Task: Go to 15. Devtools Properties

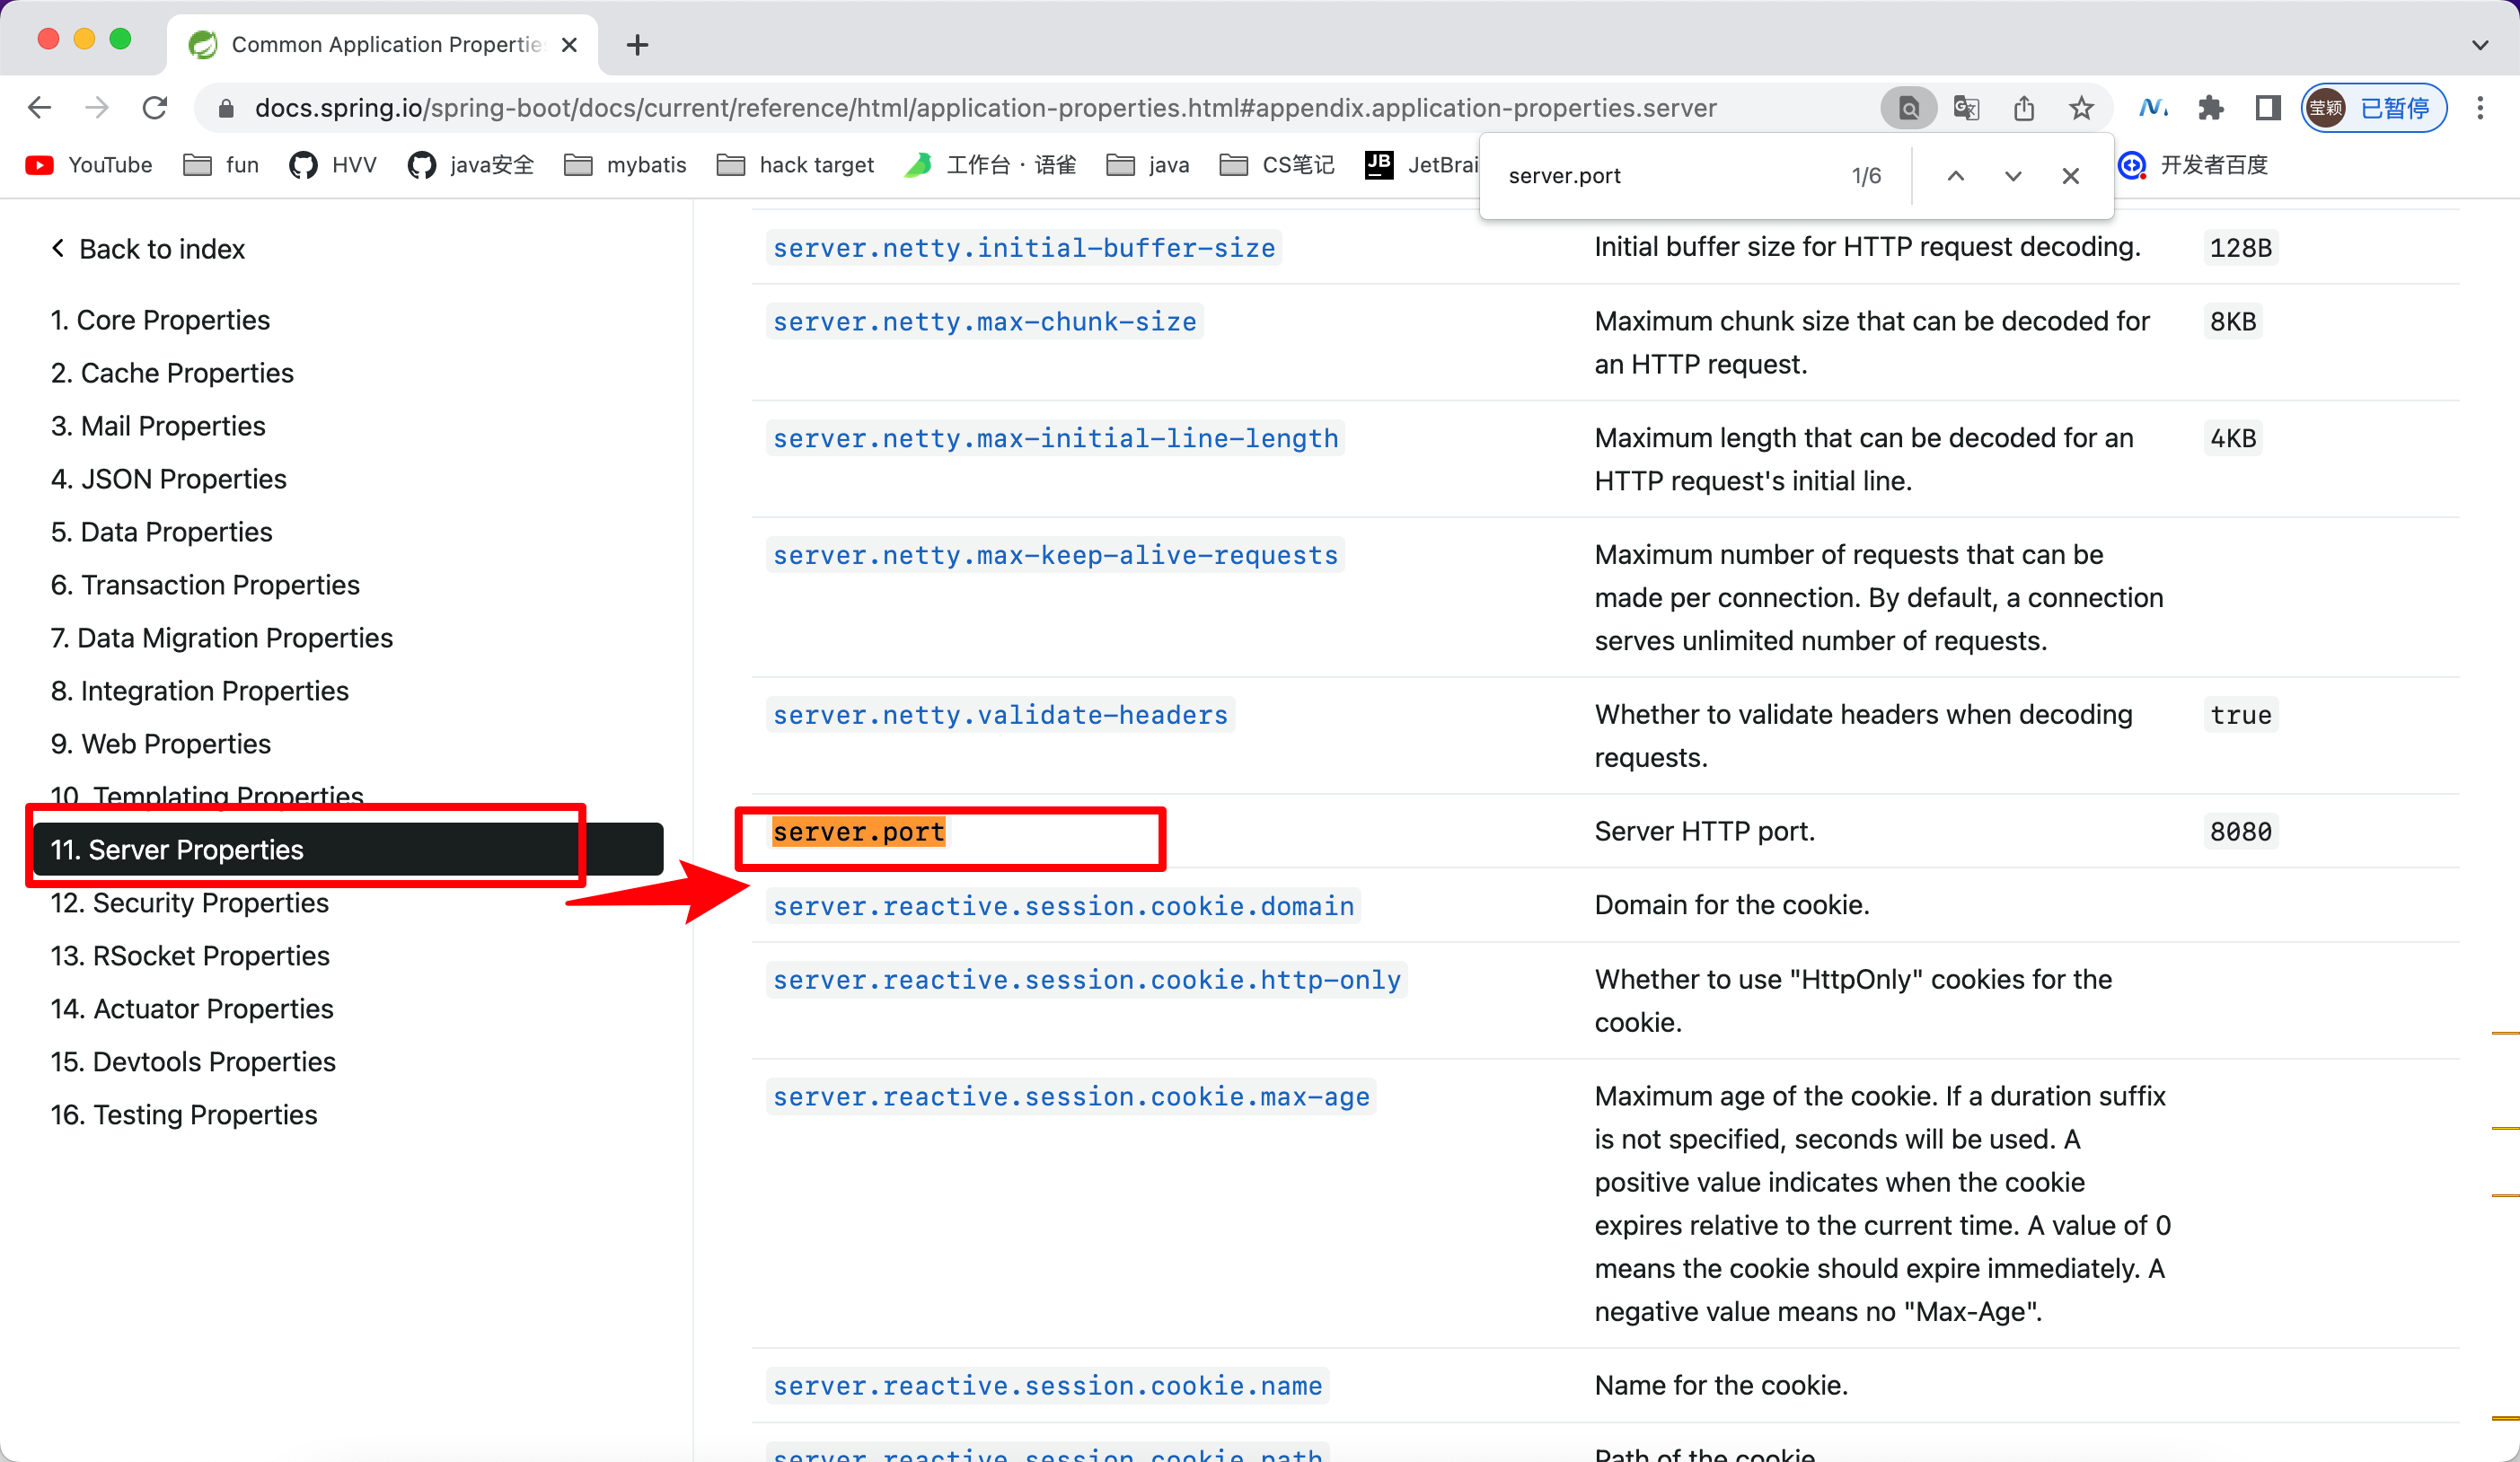Action: click(x=193, y=1062)
